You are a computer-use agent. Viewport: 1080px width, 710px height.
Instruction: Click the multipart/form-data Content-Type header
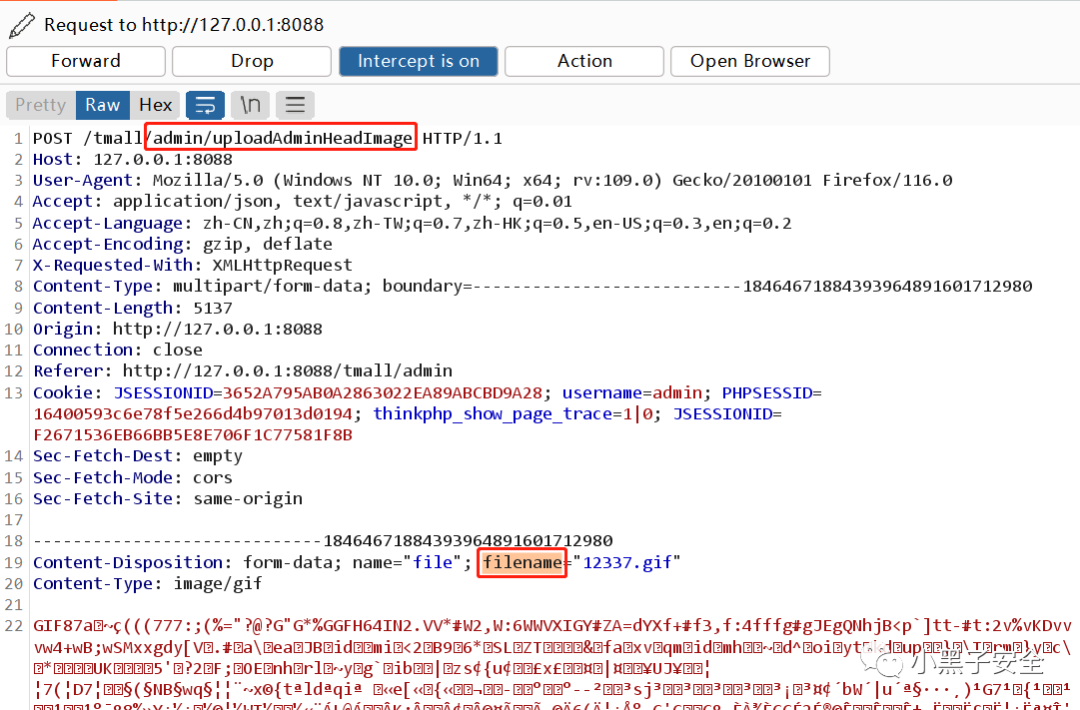pyautogui.click(x=532, y=286)
